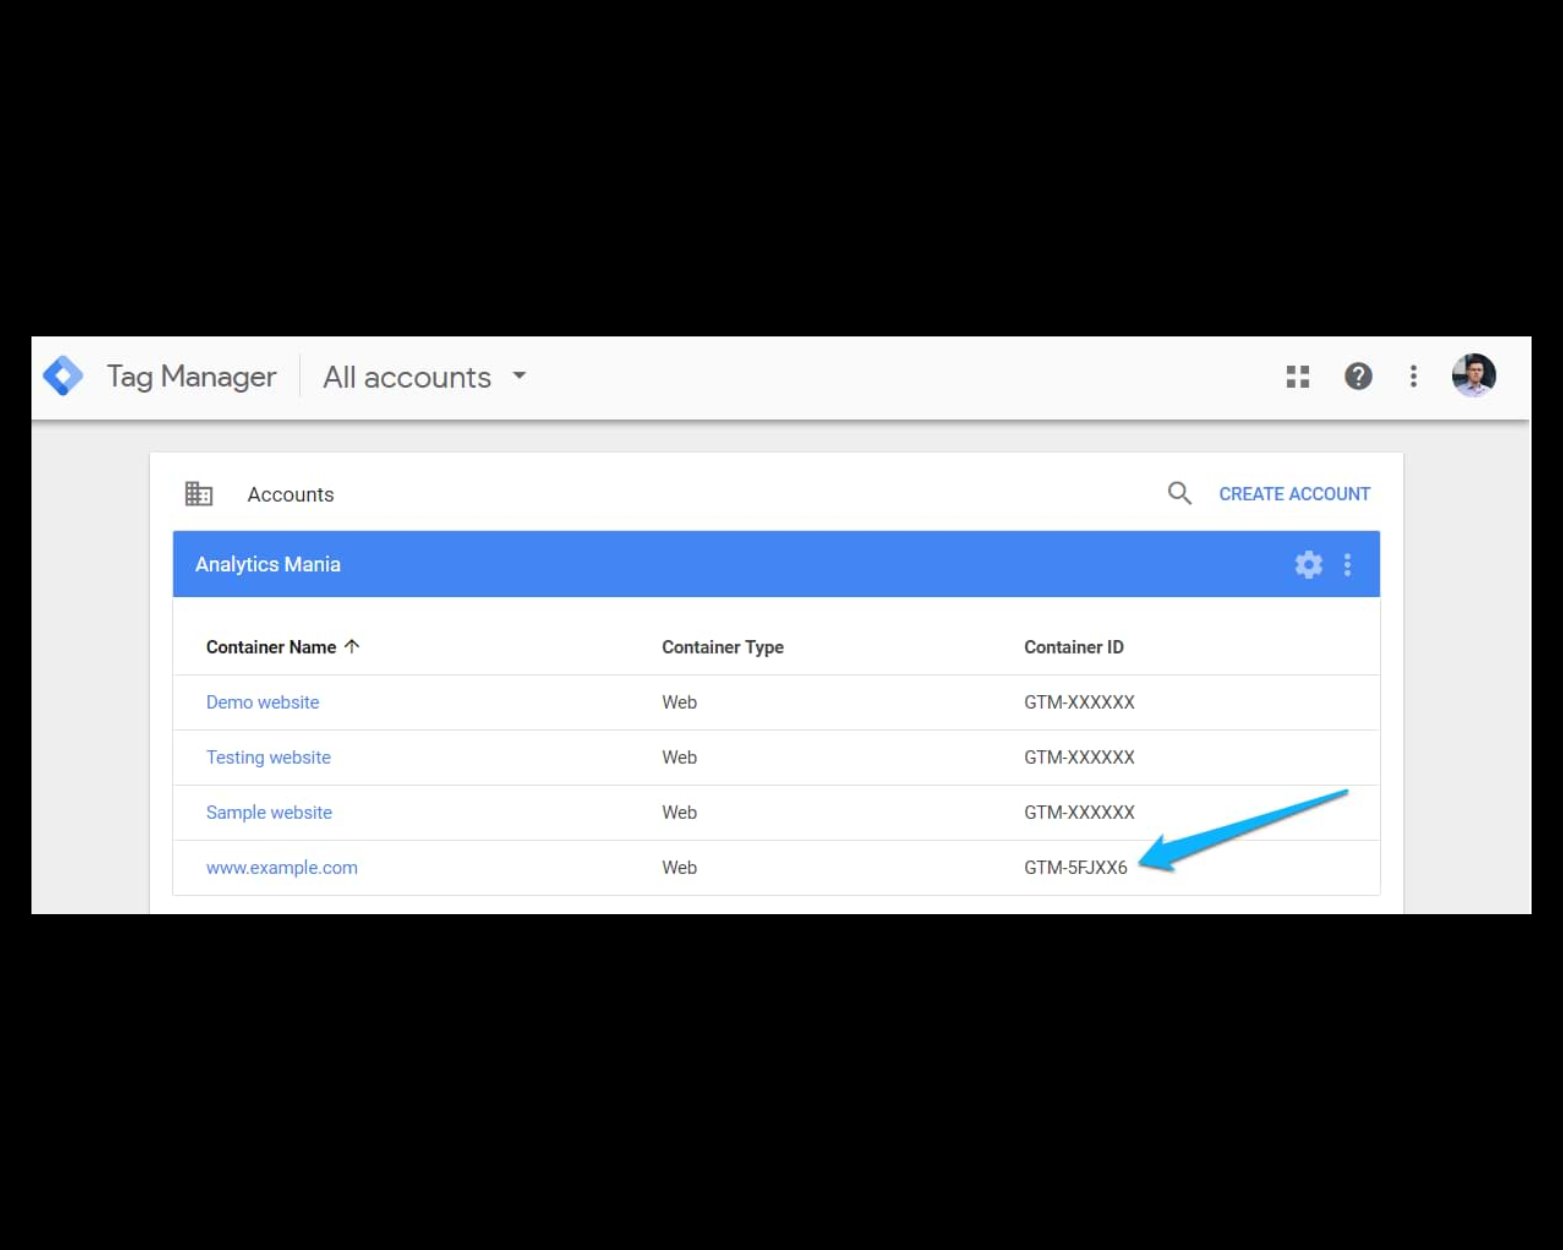The image size is (1563, 1250).
Task: Click the Container Type column header
Action: [722, 647]
